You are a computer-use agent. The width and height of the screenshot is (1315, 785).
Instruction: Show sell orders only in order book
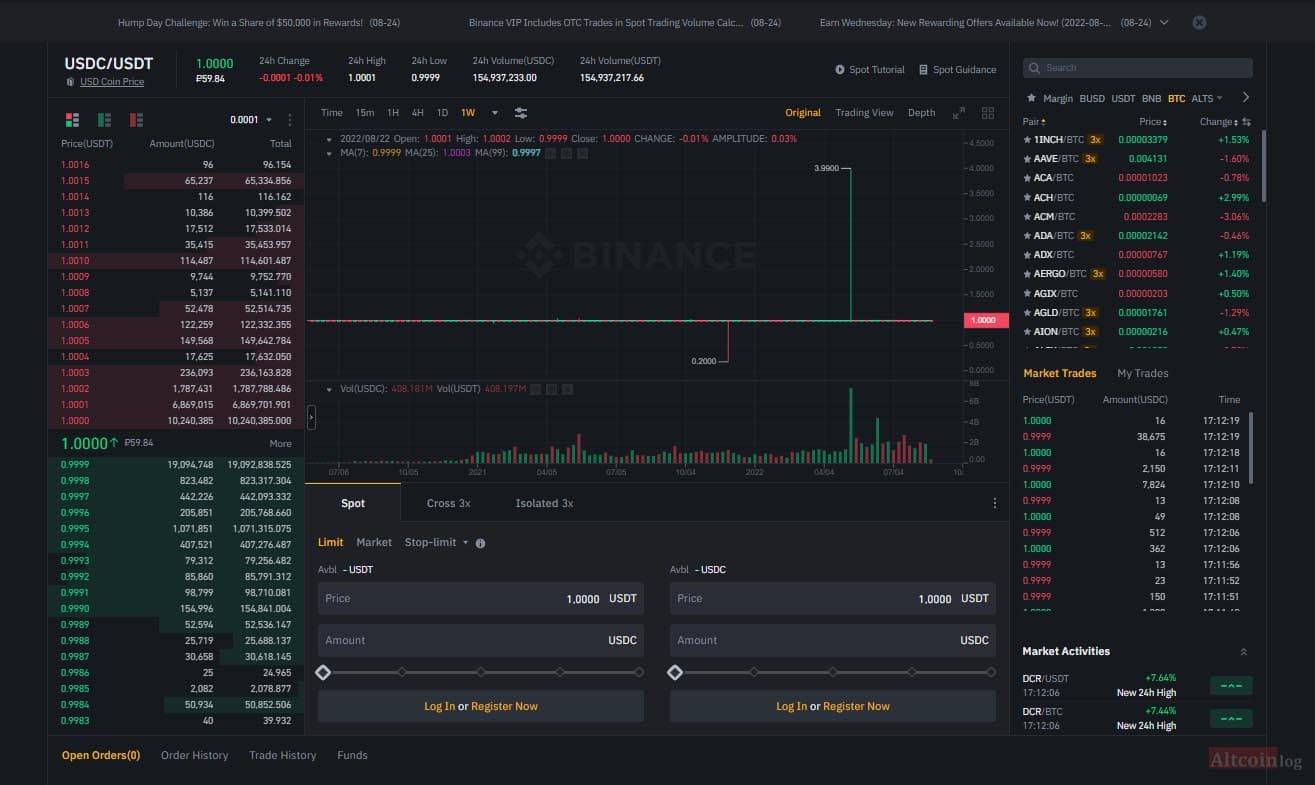[x=136, y=120]
